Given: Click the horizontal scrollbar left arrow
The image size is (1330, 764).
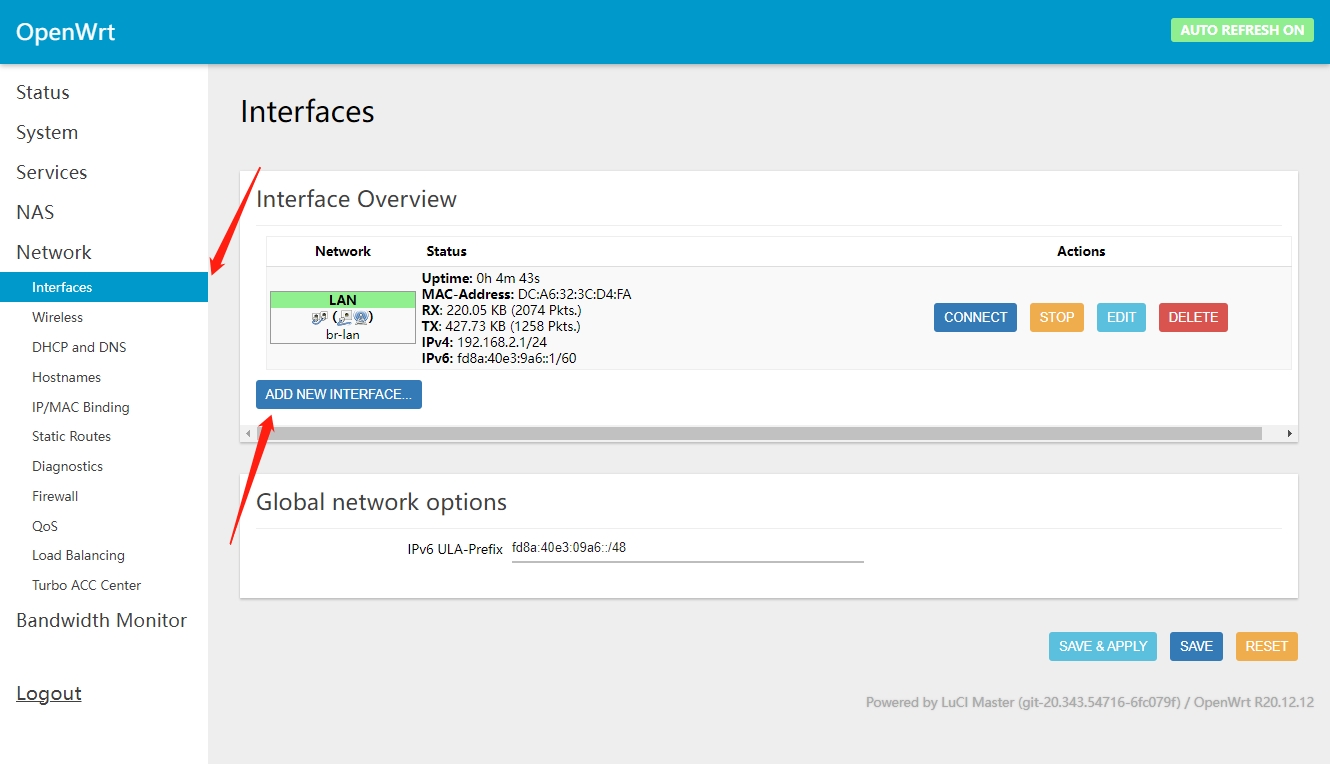Looking at the screenshot, I should click(x=249, y=434).
